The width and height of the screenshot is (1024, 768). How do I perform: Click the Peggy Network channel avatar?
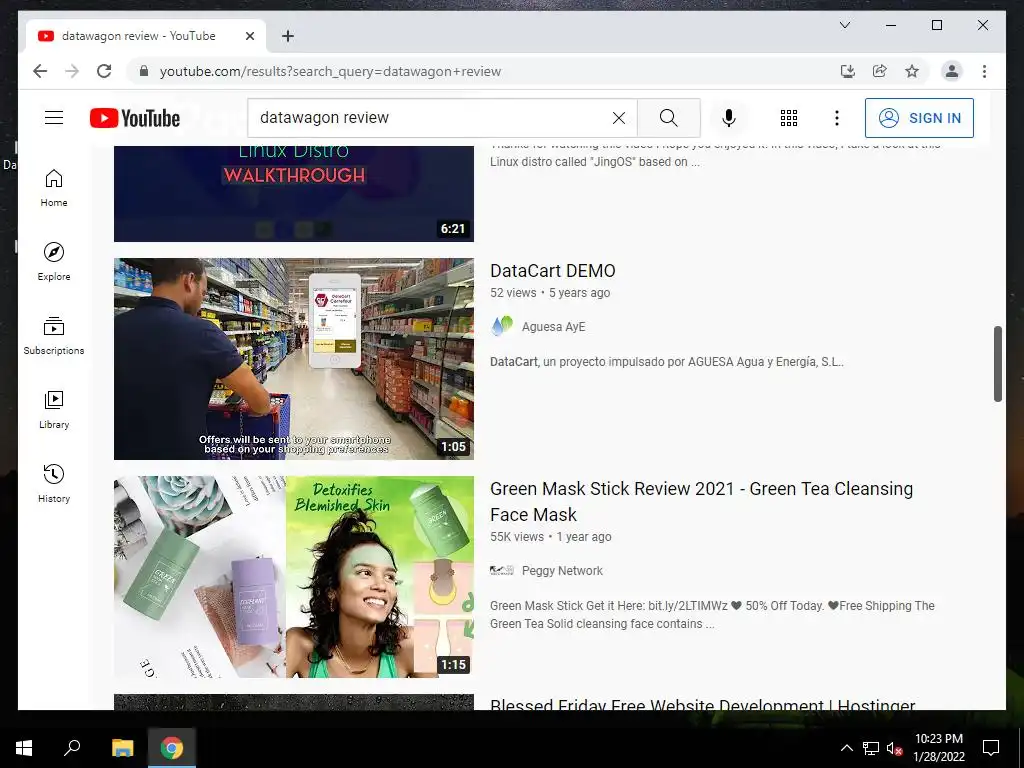[x=502, y=571]
